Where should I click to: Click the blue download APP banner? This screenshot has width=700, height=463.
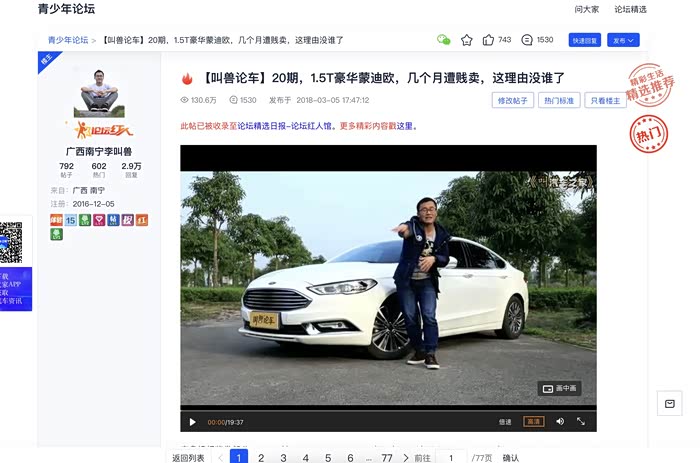point(16,289)
